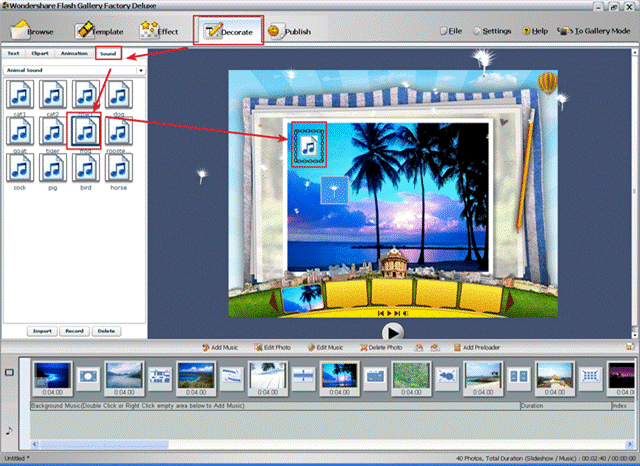The image size is (640, 466).
Task: Select the dandelion animation box on the photo
Action: tap(334, 190)
